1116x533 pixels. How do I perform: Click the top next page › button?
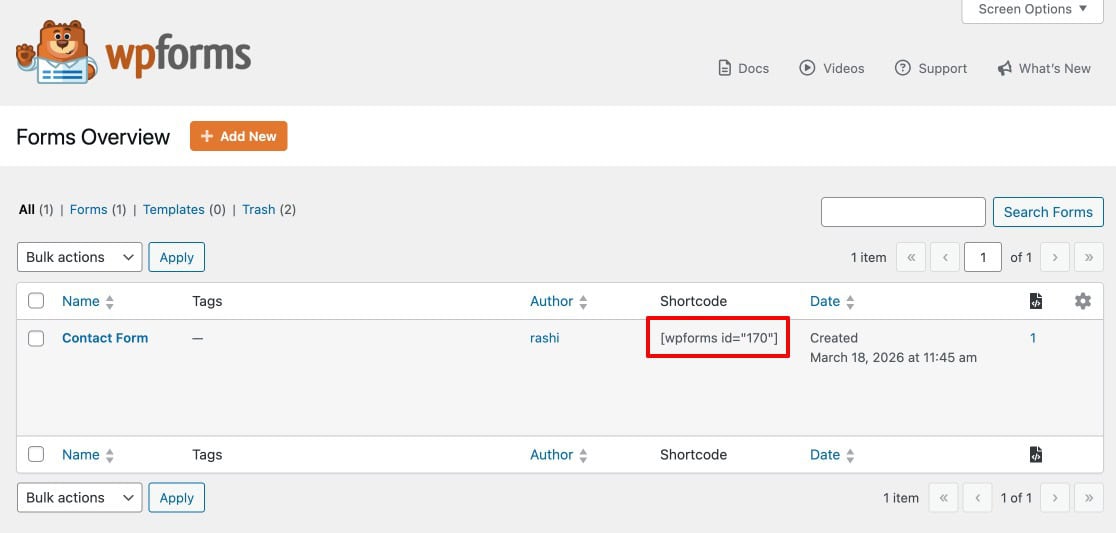(x=1055, y=257)
